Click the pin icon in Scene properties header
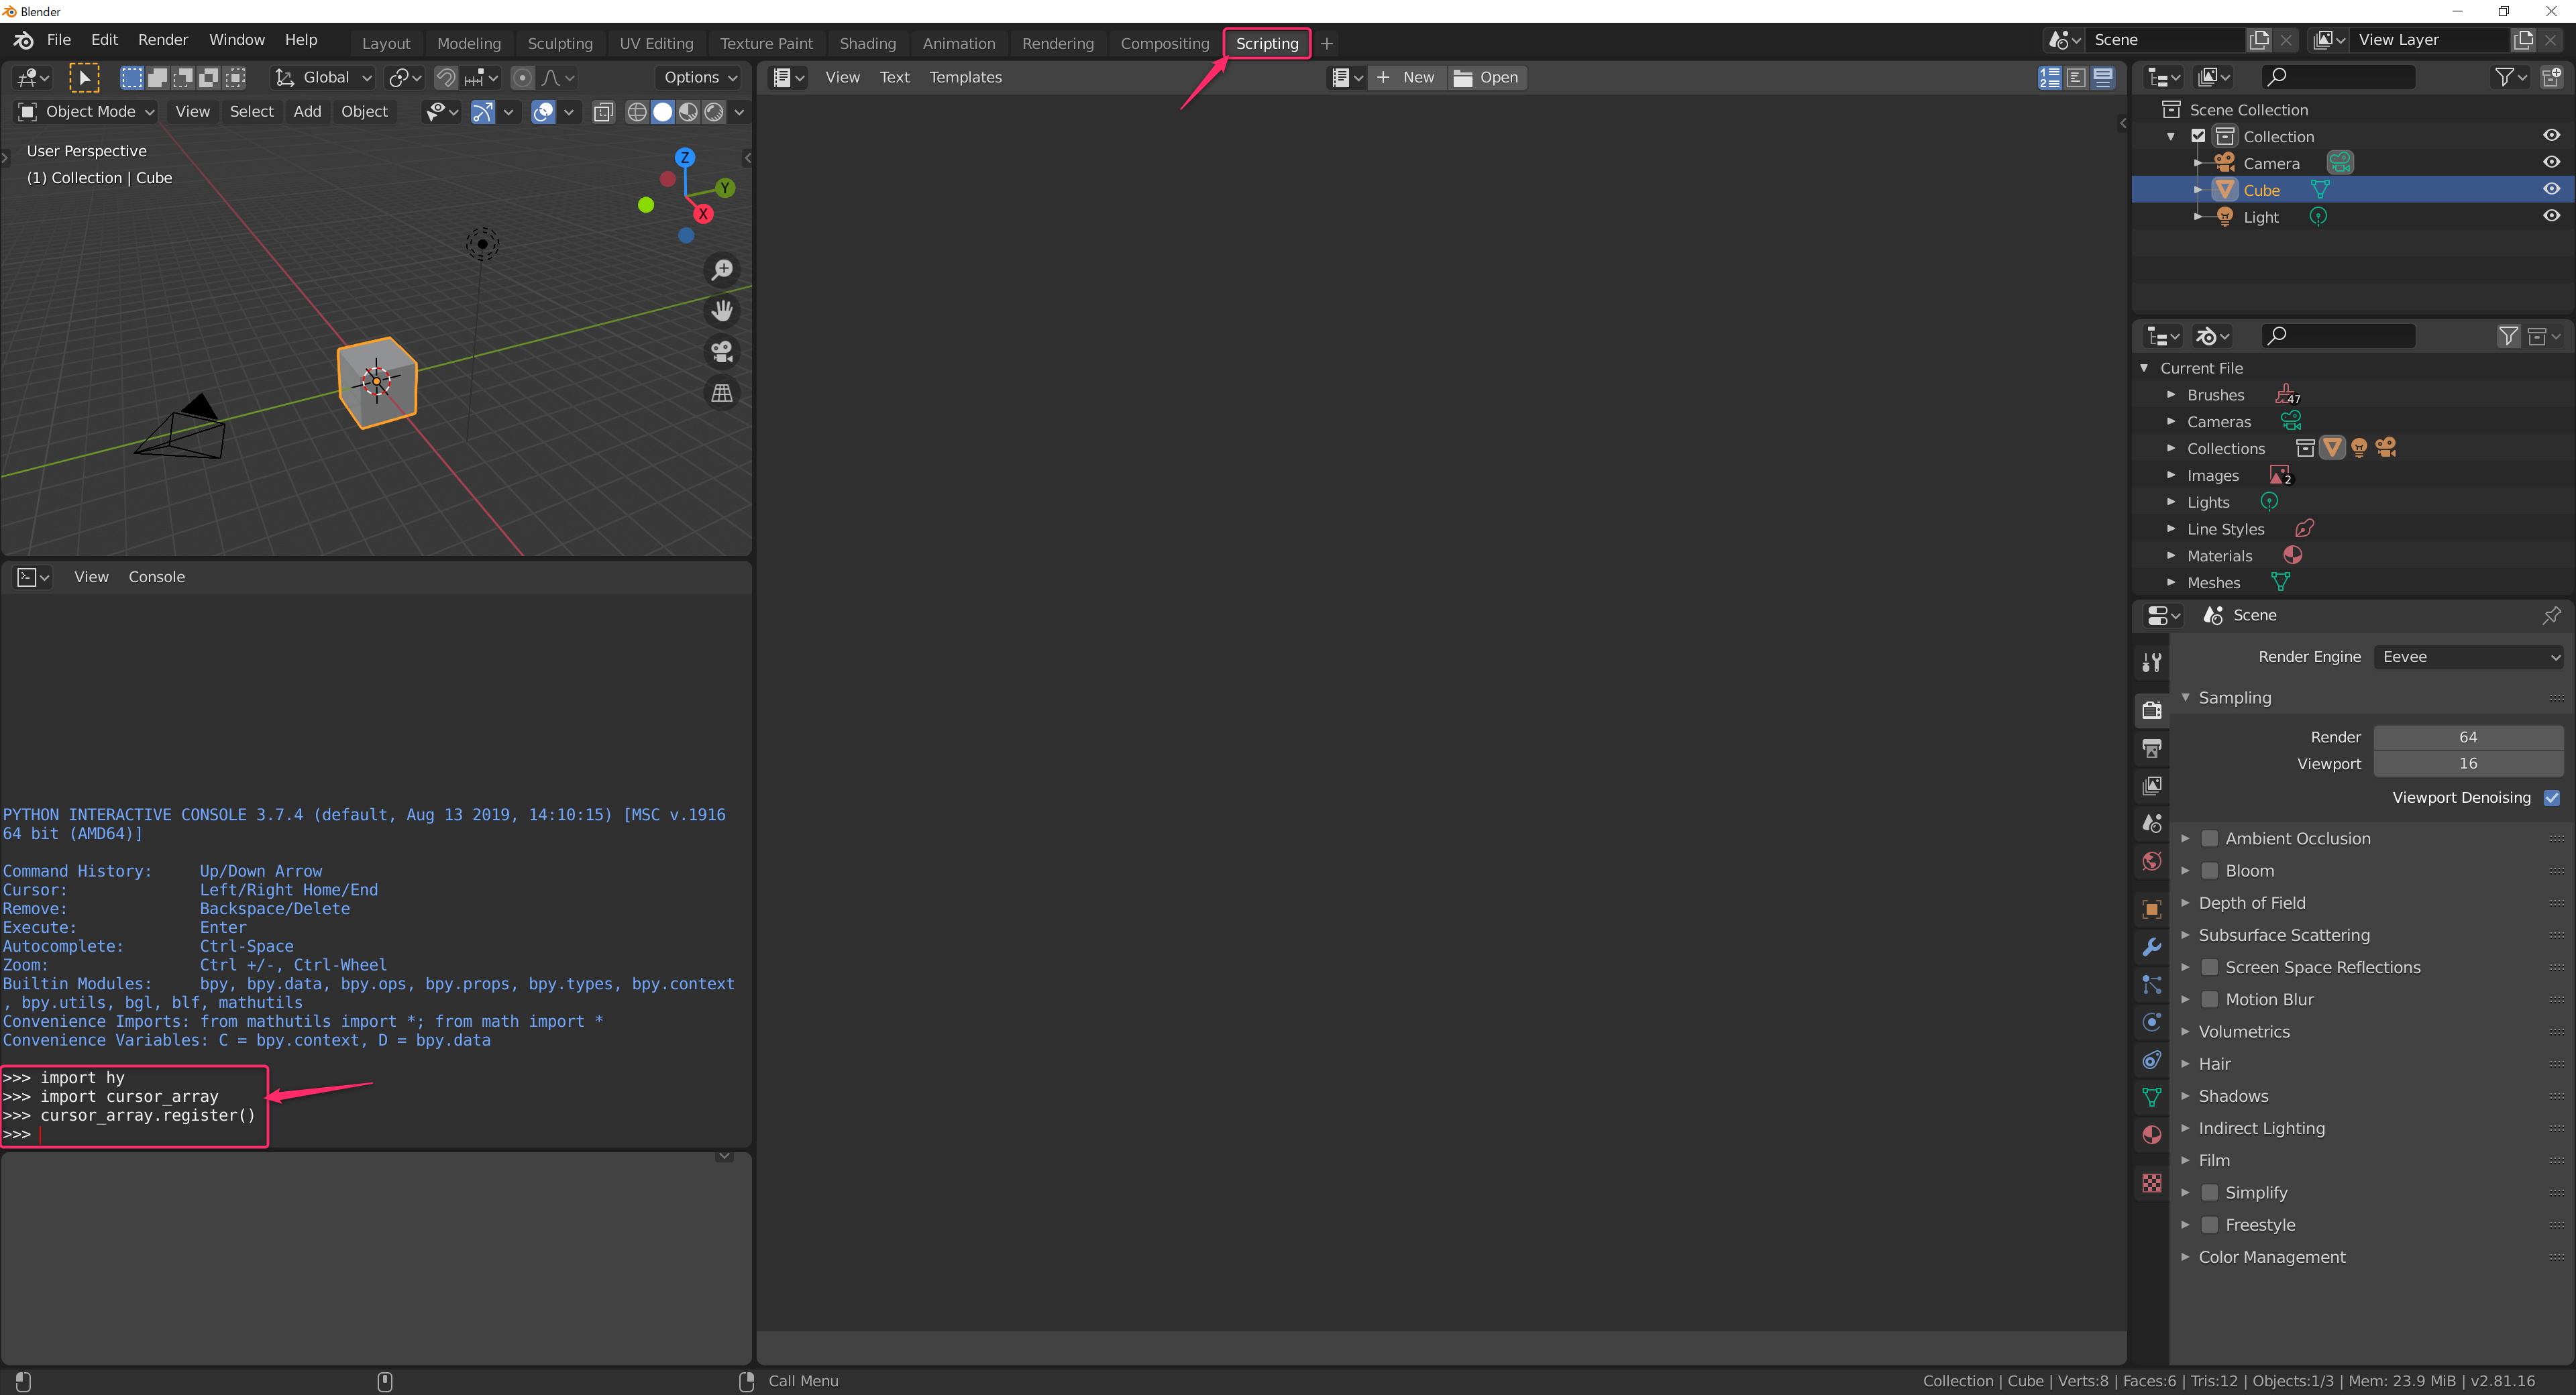 point(2551,615)
